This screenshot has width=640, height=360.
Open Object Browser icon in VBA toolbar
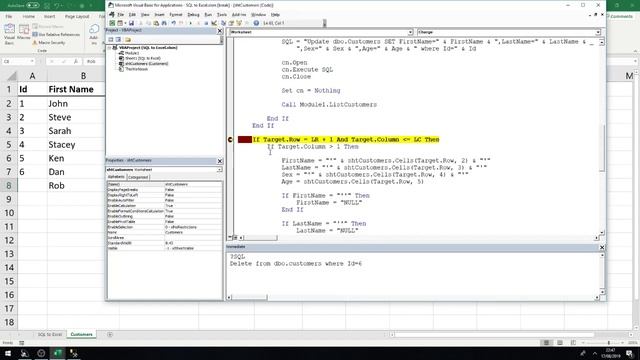point(239,23)
